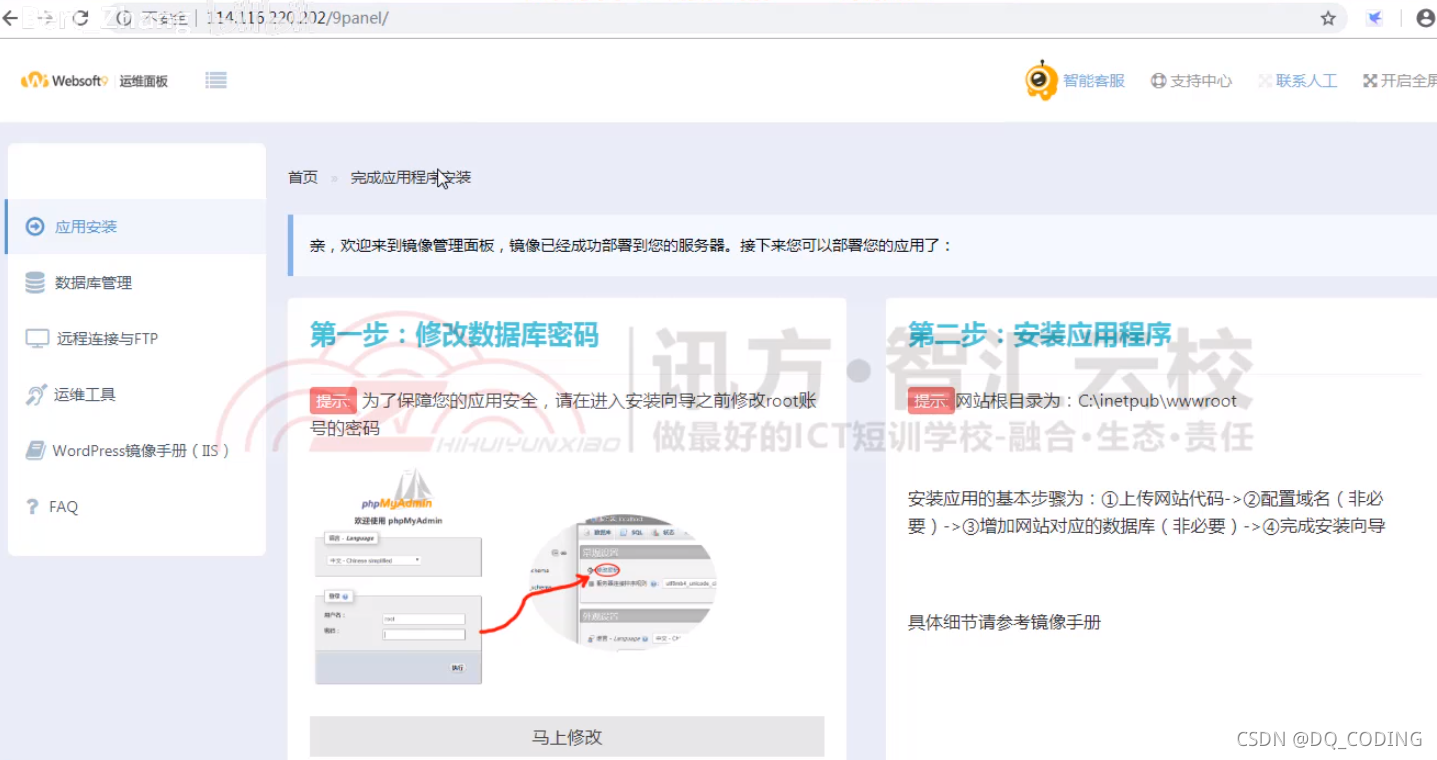Expand the browser profile avatar menu
1437x760 pixels.
[1424, 17]
